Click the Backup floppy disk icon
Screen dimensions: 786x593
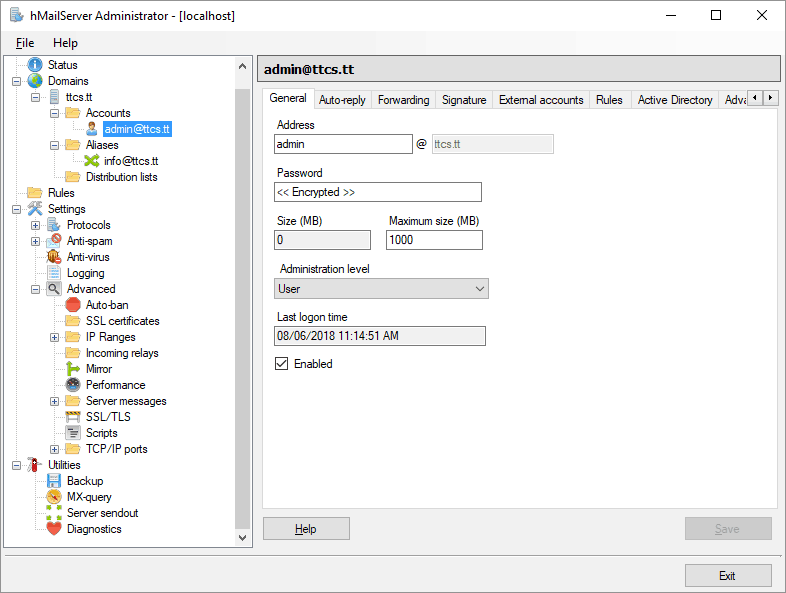[54, 481]
